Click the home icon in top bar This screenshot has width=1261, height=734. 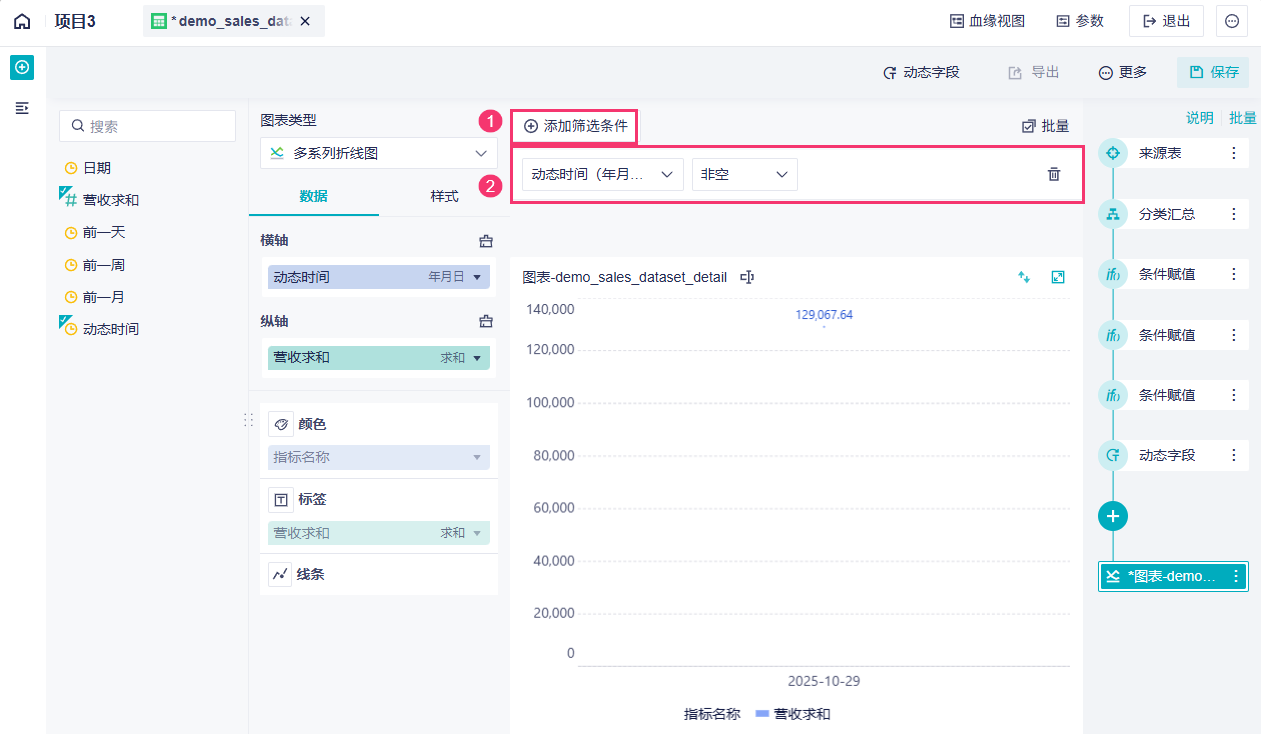click(x=22, y=21)
